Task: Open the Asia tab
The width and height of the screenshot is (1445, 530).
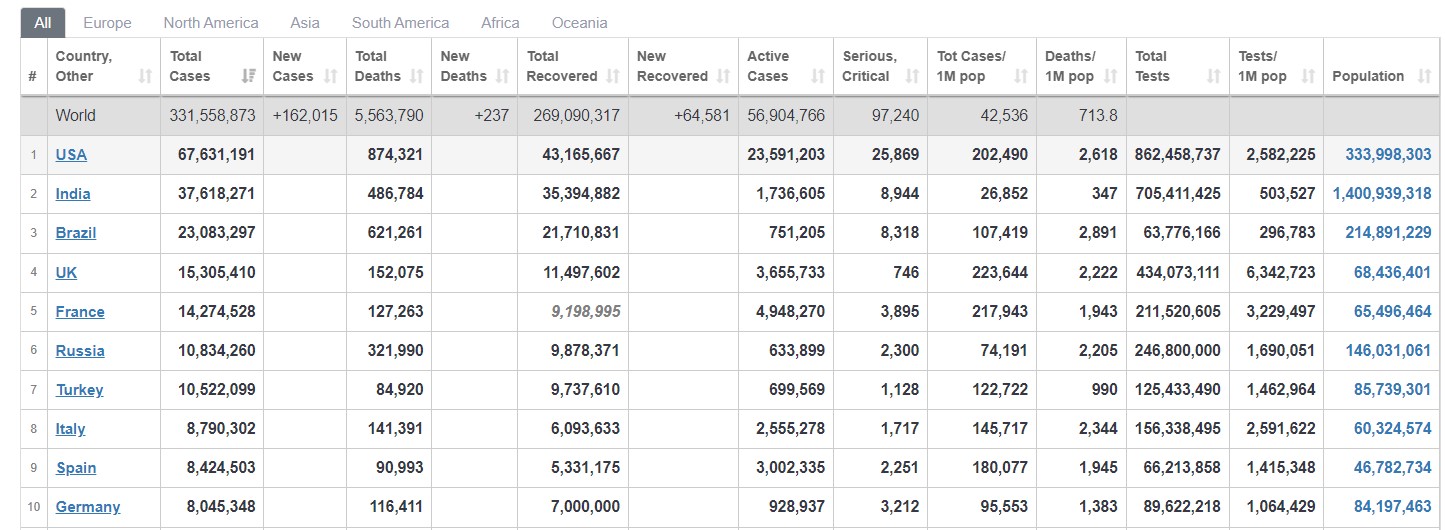Action: coord(305,22)
